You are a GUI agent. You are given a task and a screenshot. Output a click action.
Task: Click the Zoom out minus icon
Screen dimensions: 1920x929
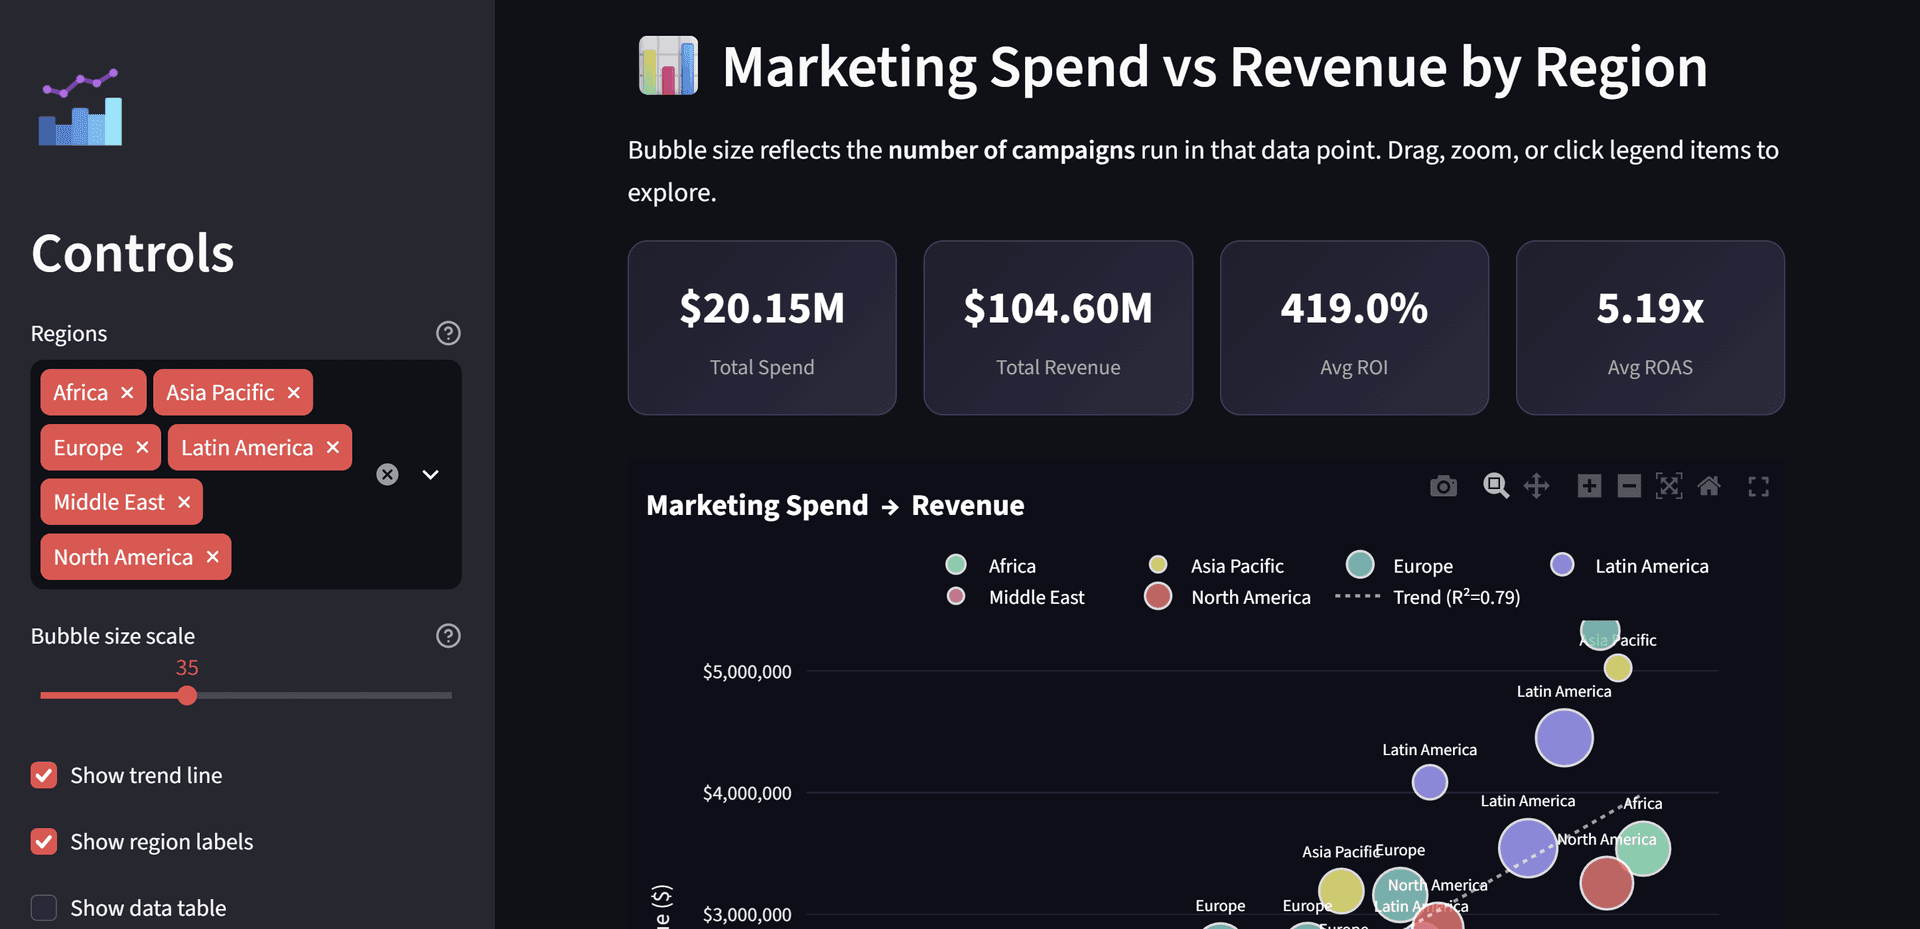1629,486
